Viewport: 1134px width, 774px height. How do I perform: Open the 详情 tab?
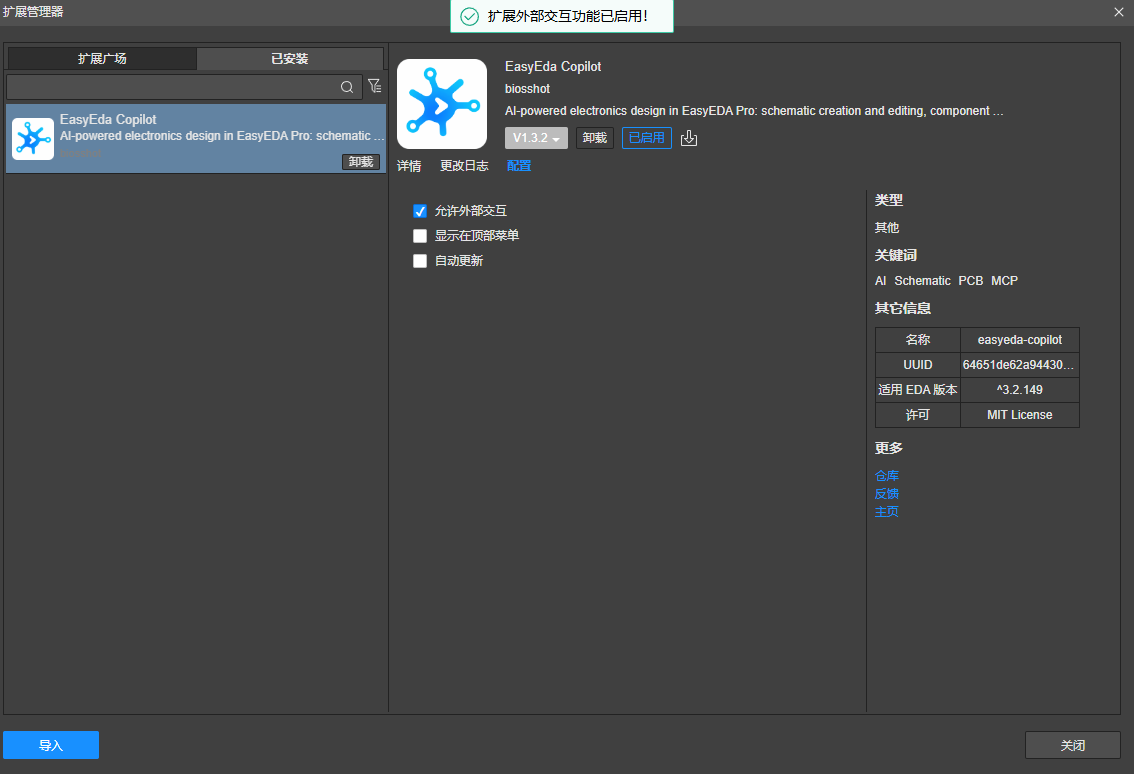pos(409,166)
